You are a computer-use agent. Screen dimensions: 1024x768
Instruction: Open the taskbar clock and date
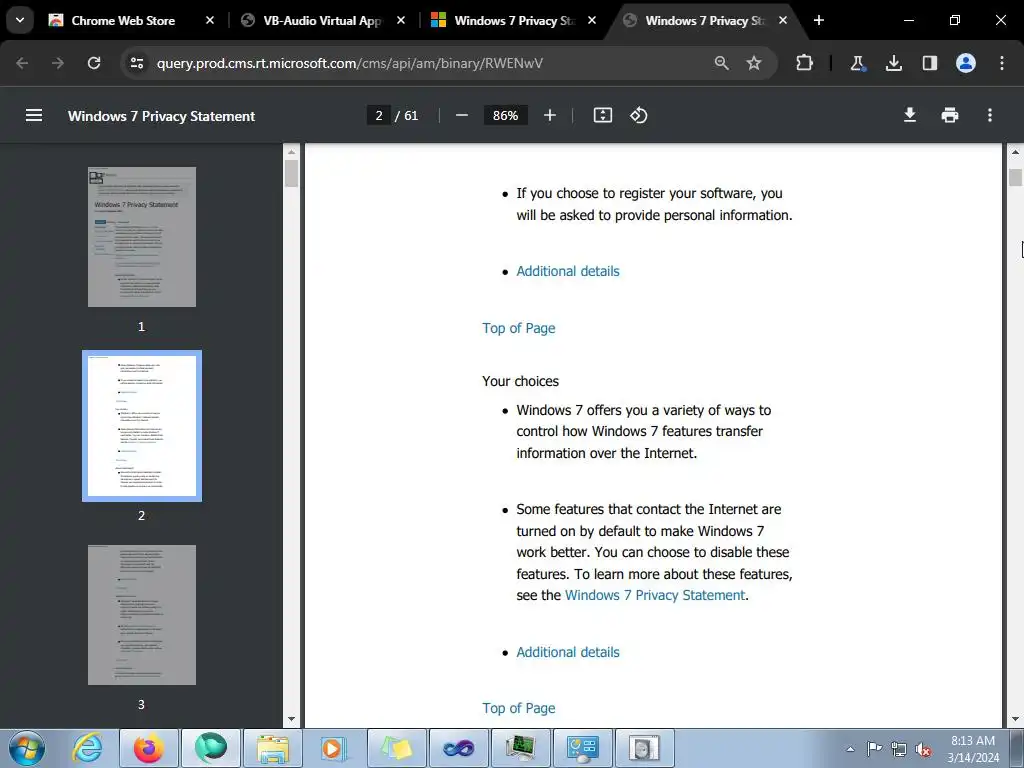(x=973, y=749)
